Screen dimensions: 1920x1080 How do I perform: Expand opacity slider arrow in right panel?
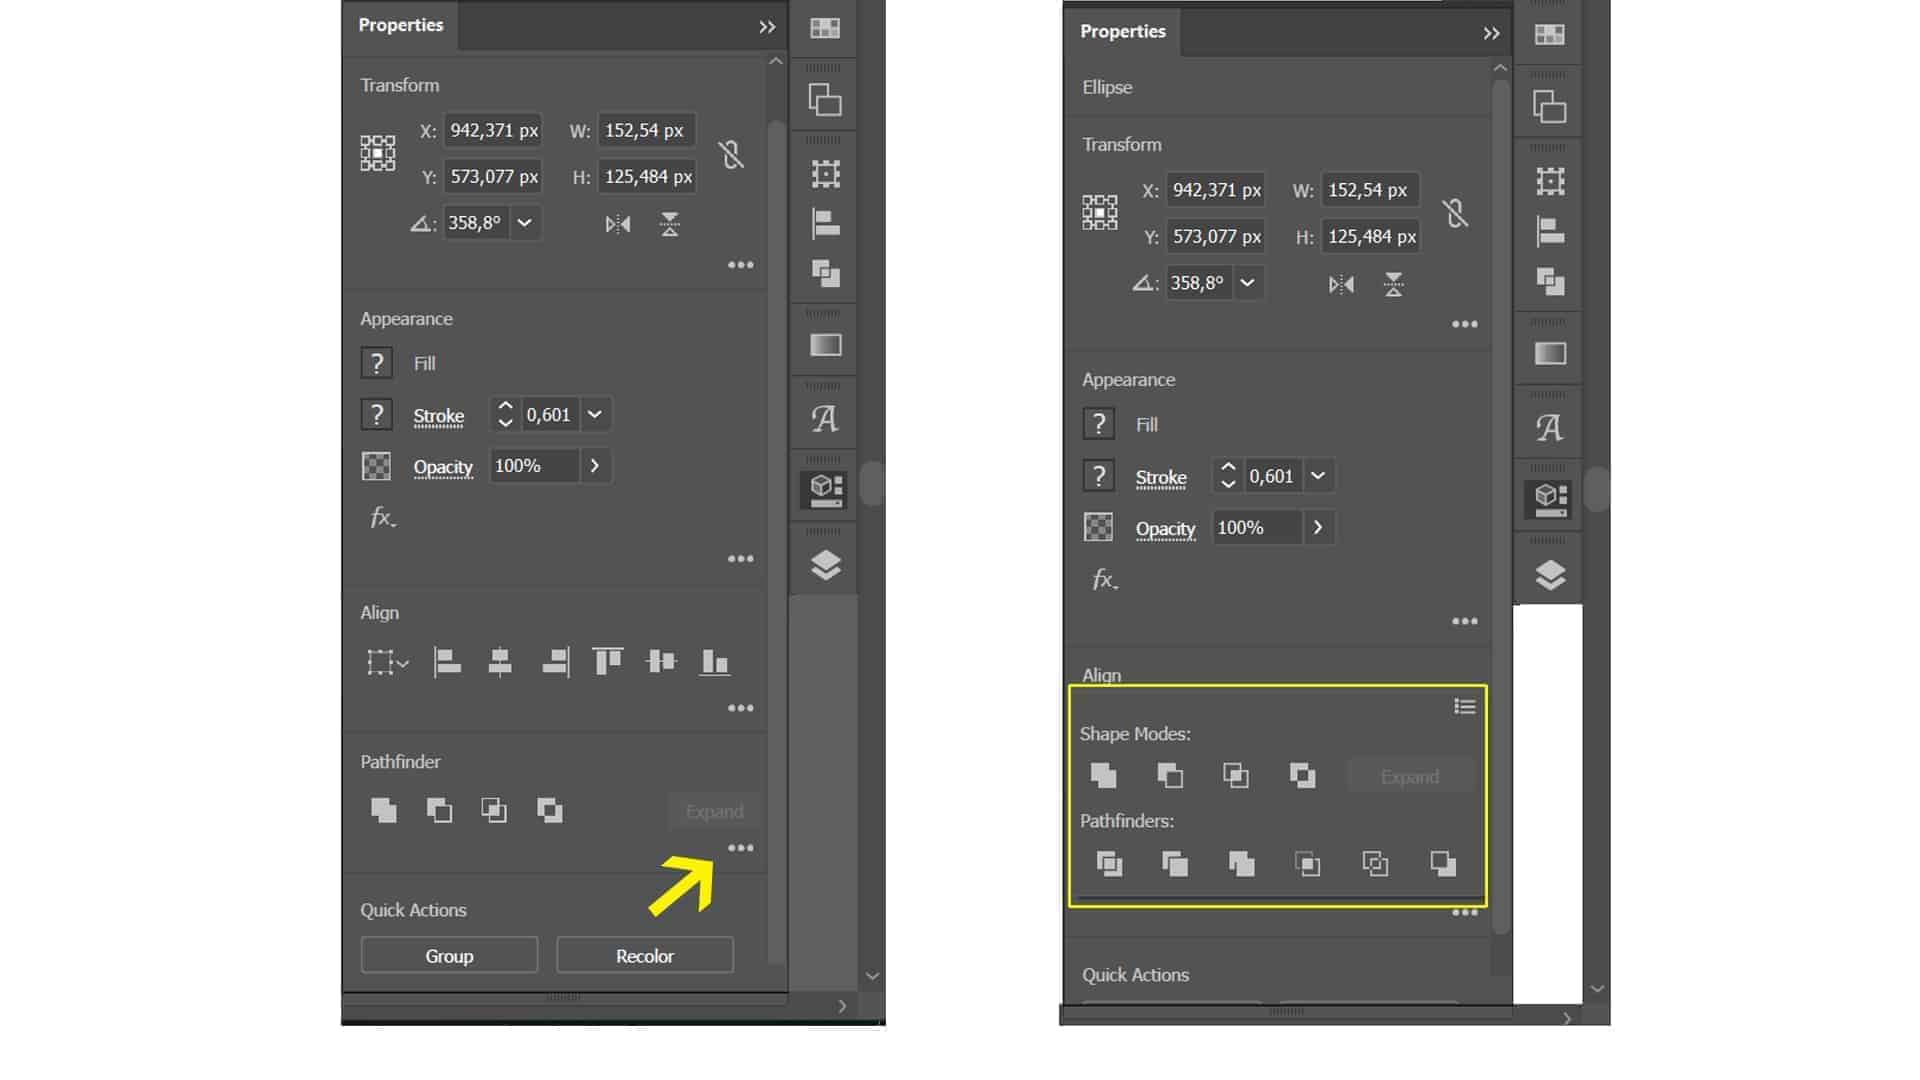pyautogui.click(x=1318, y=527)
